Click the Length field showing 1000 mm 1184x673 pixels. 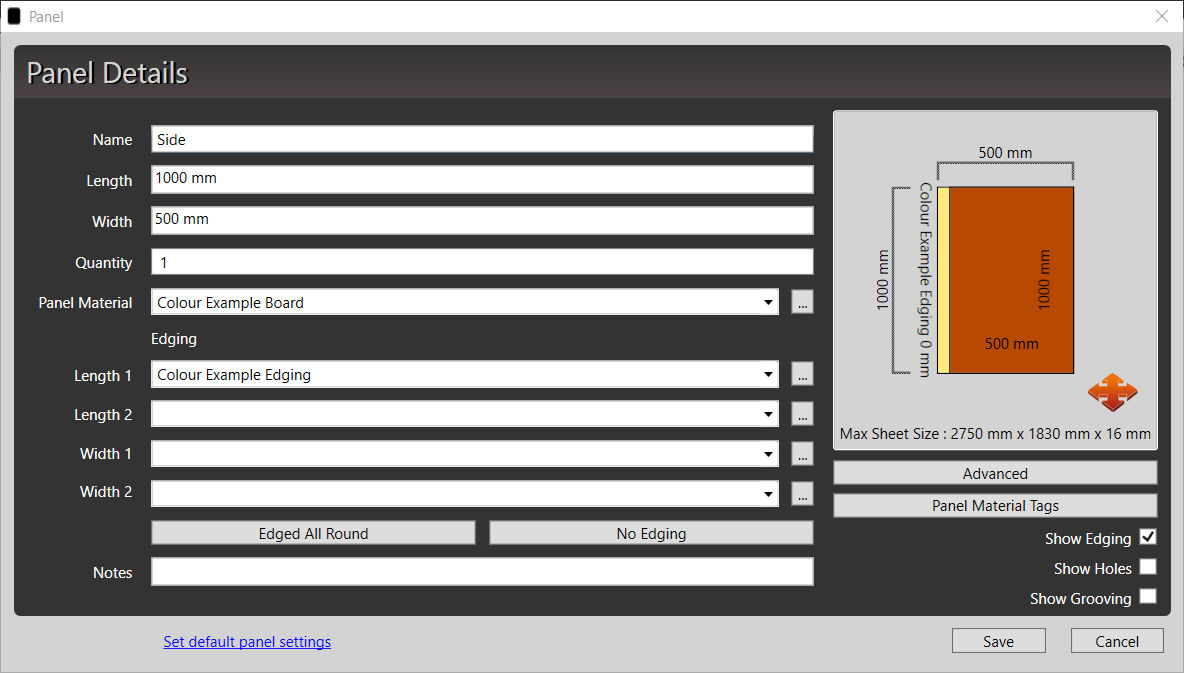tap(482, 179)
